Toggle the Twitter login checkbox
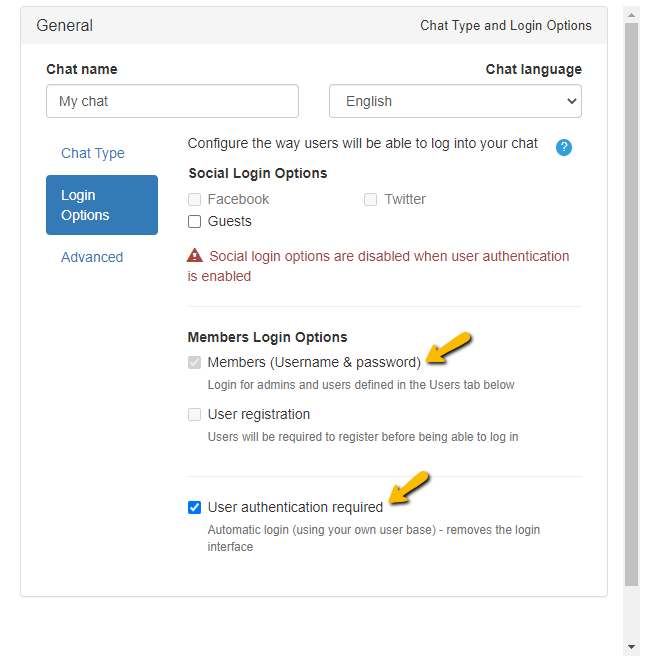This screenshot has width=650, height=665. coord(370,199)
